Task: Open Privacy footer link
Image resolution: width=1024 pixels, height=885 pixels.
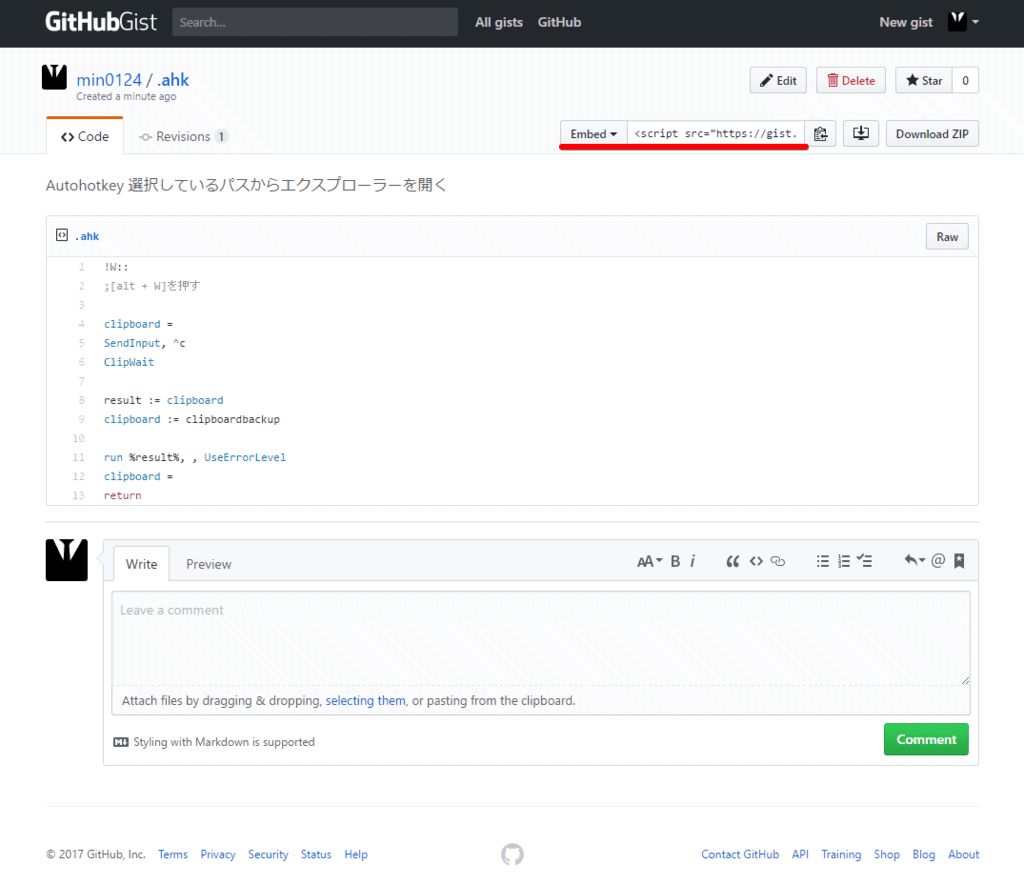Action: [x=217, y=854]
